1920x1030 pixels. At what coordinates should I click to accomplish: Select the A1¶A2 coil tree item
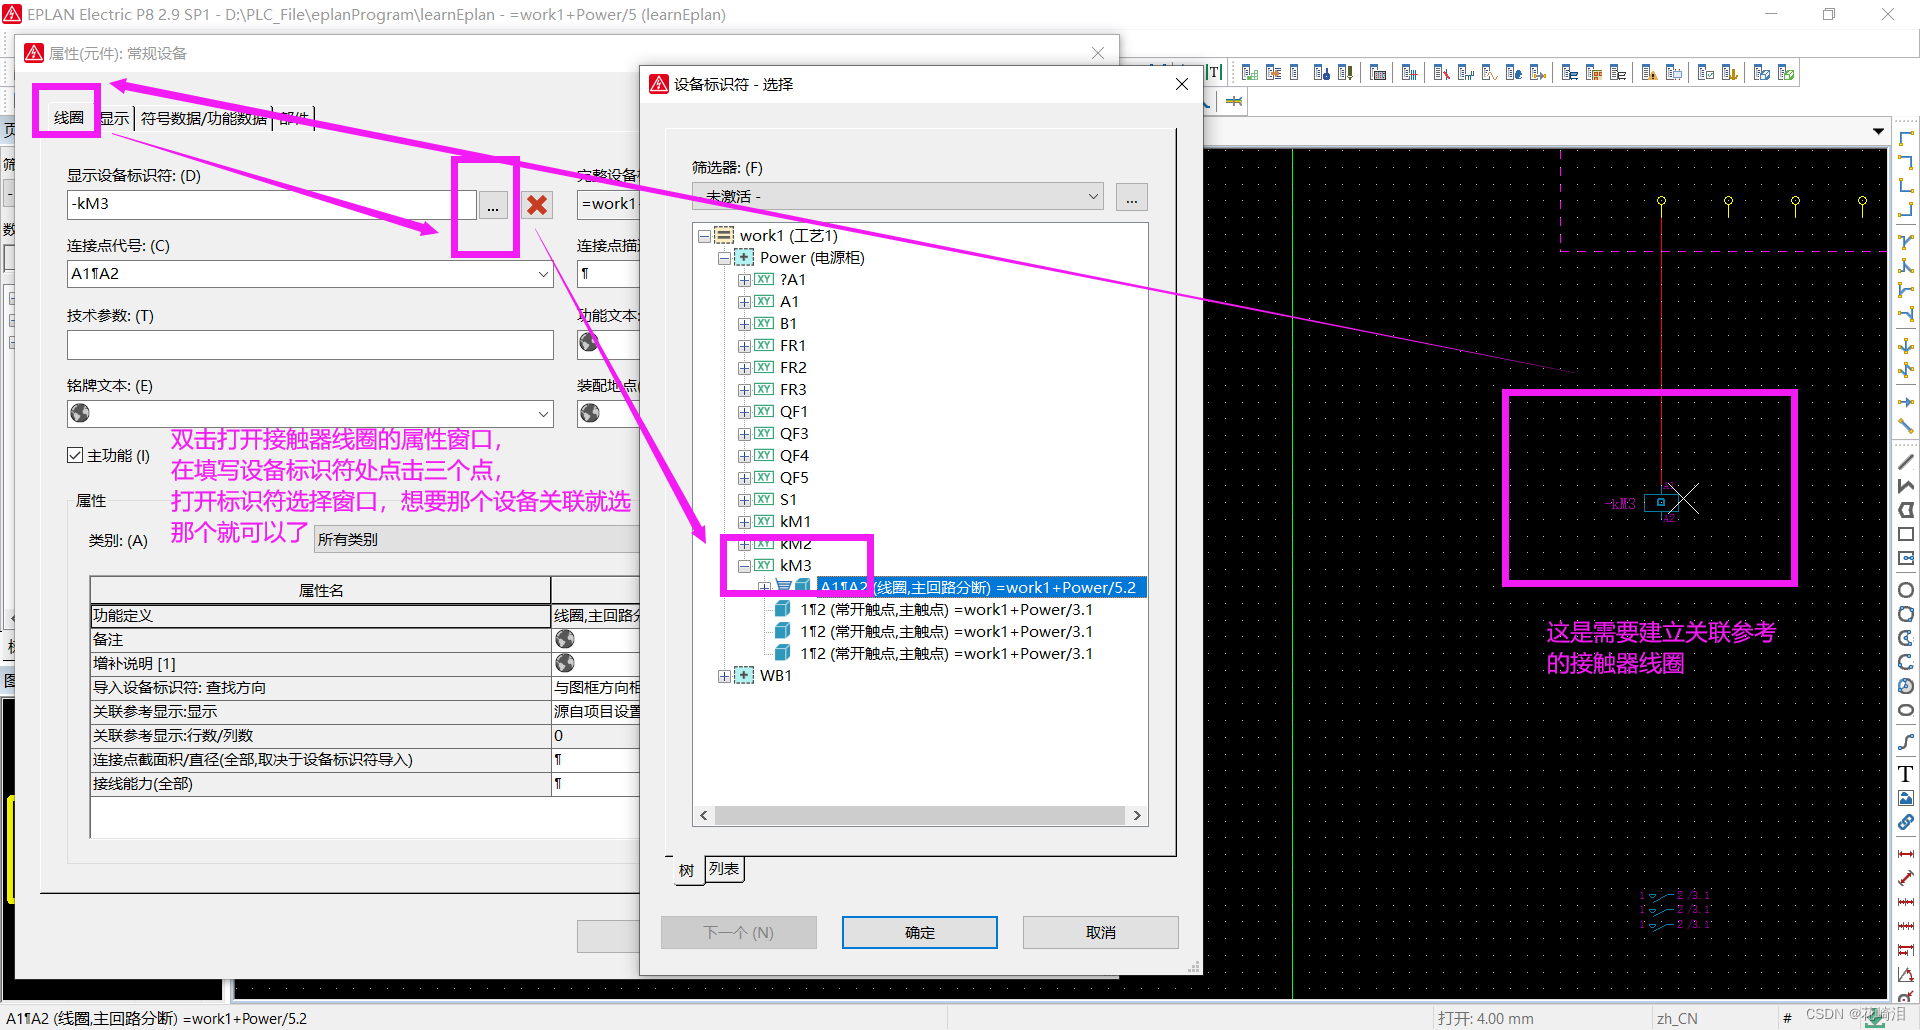point(980,588)
